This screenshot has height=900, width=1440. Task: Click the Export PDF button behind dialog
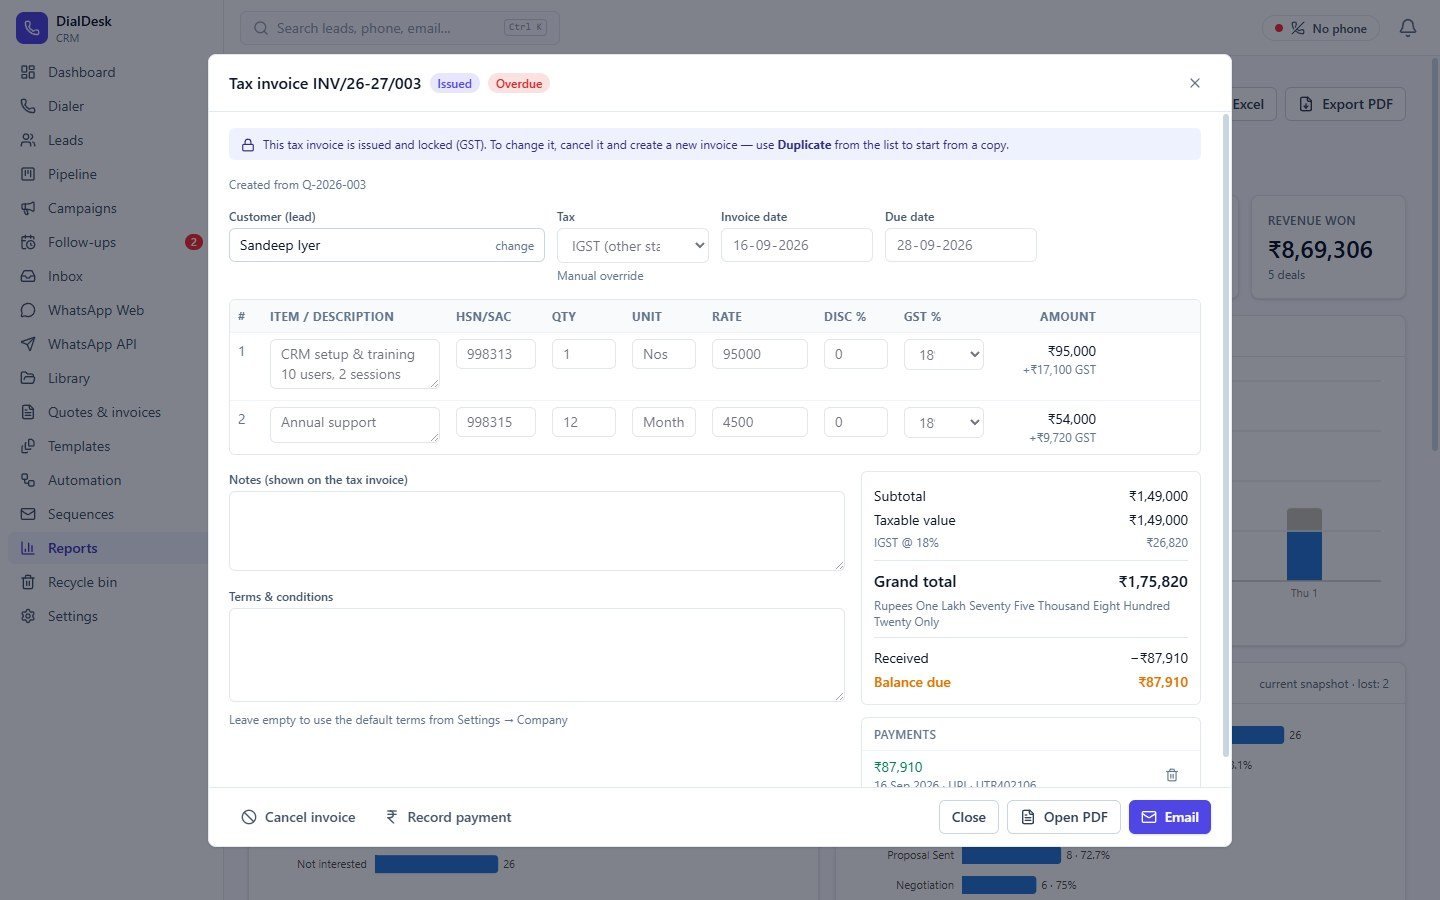(x=1345, y=104)
